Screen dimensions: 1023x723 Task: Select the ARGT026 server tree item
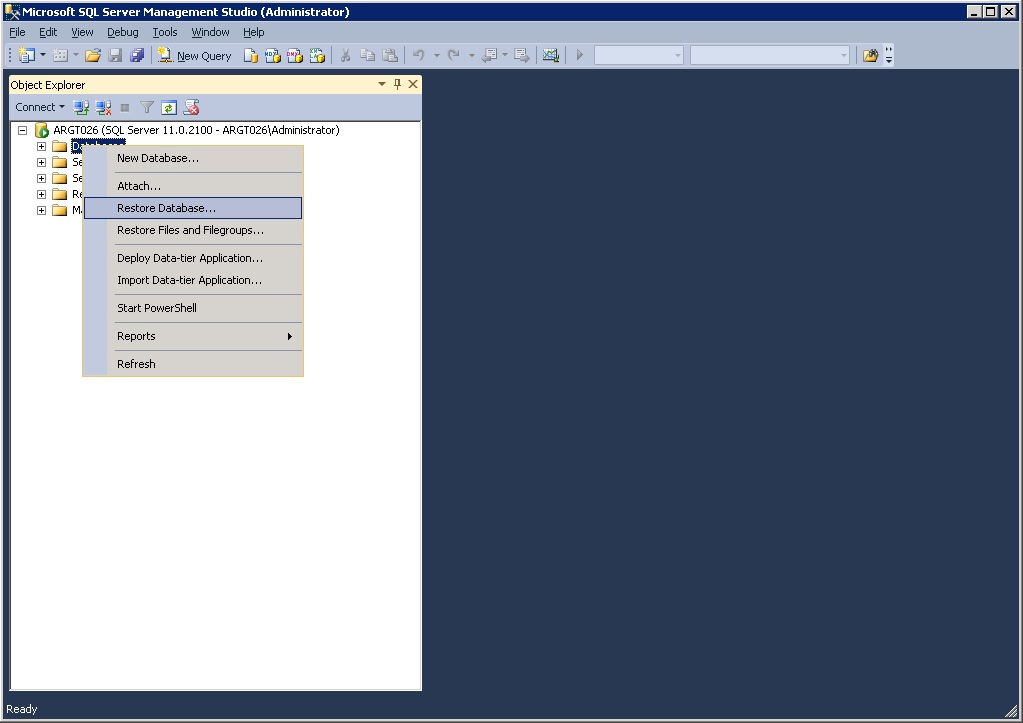click(x=196, y=130)
